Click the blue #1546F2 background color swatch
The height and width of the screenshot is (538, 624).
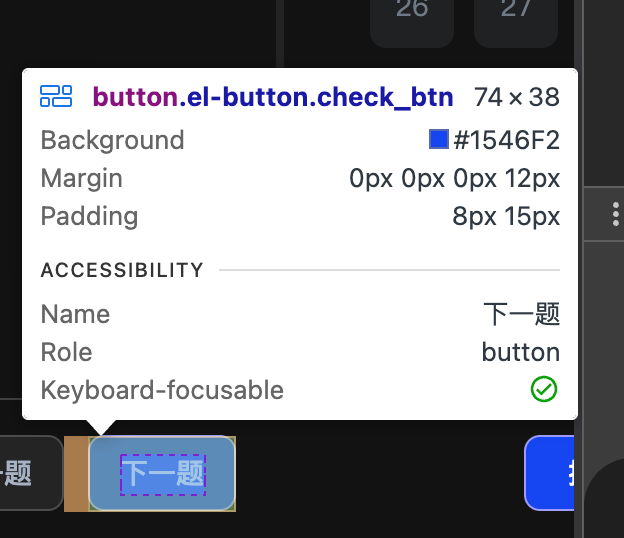tap(438, 140)
